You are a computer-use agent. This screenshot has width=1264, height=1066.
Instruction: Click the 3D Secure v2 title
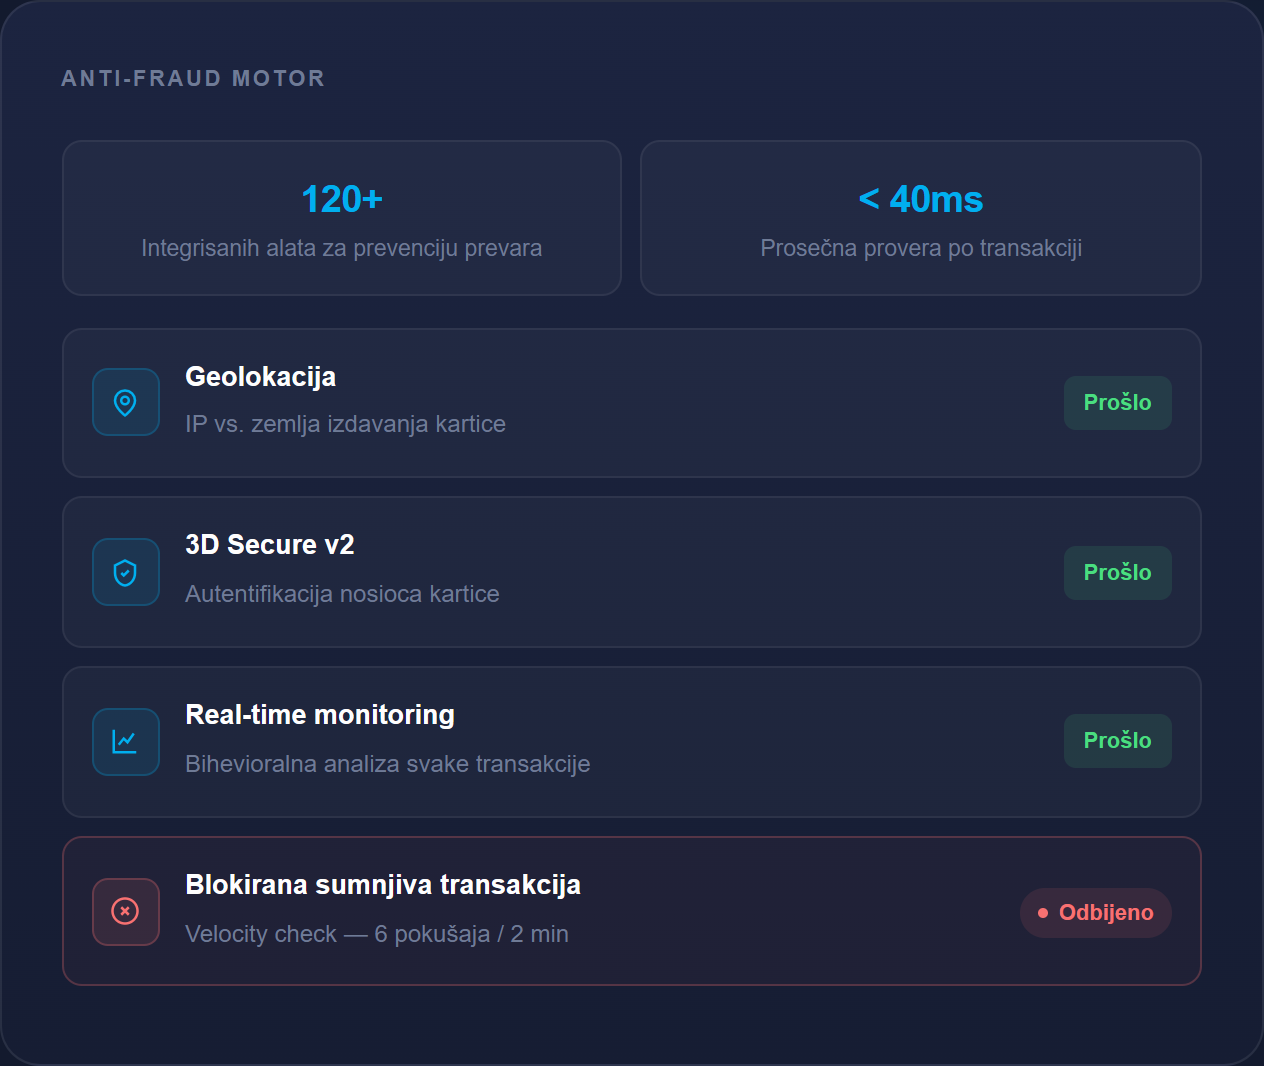click(270, 545)
